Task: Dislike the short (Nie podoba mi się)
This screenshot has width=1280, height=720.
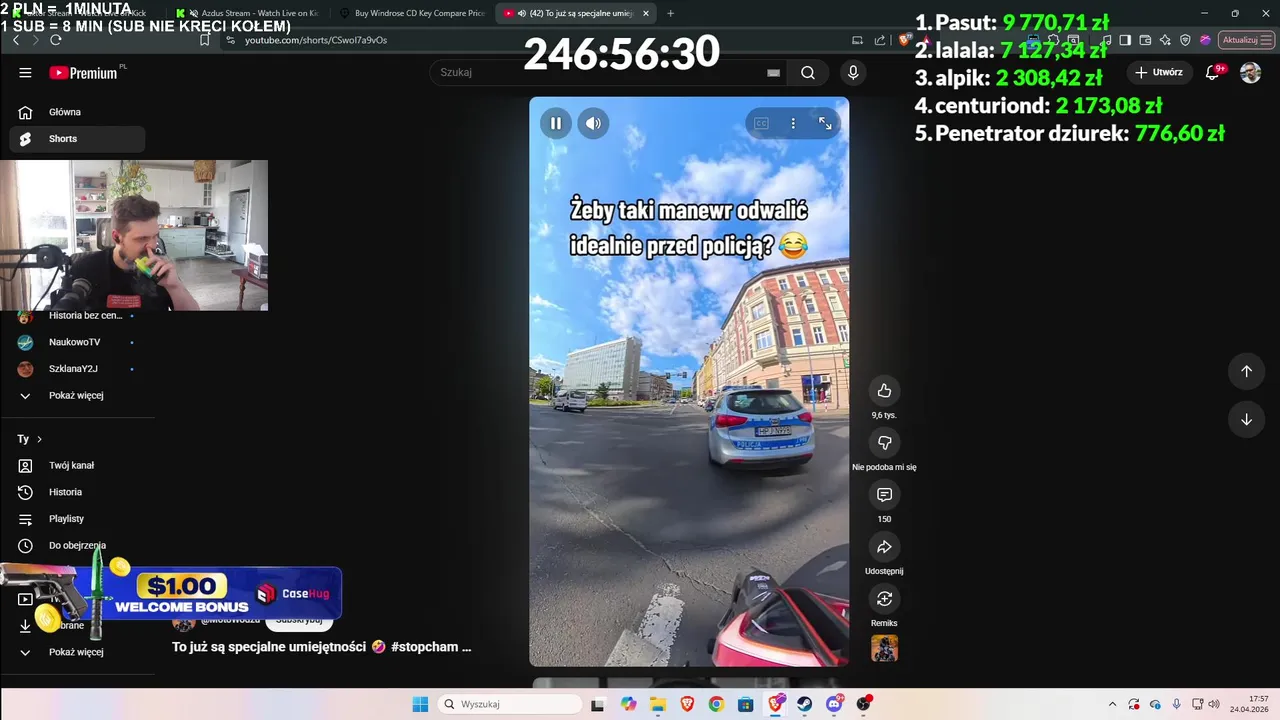Action: pos(884,442)
